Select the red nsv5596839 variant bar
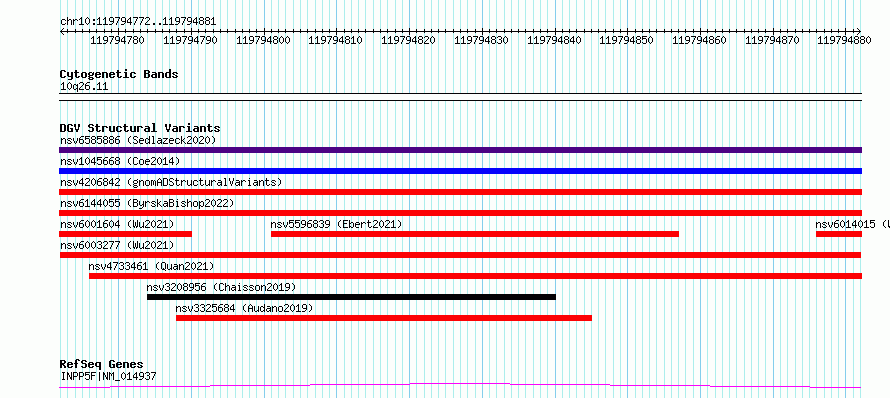890x398 pixels. [x=475, y=234]
